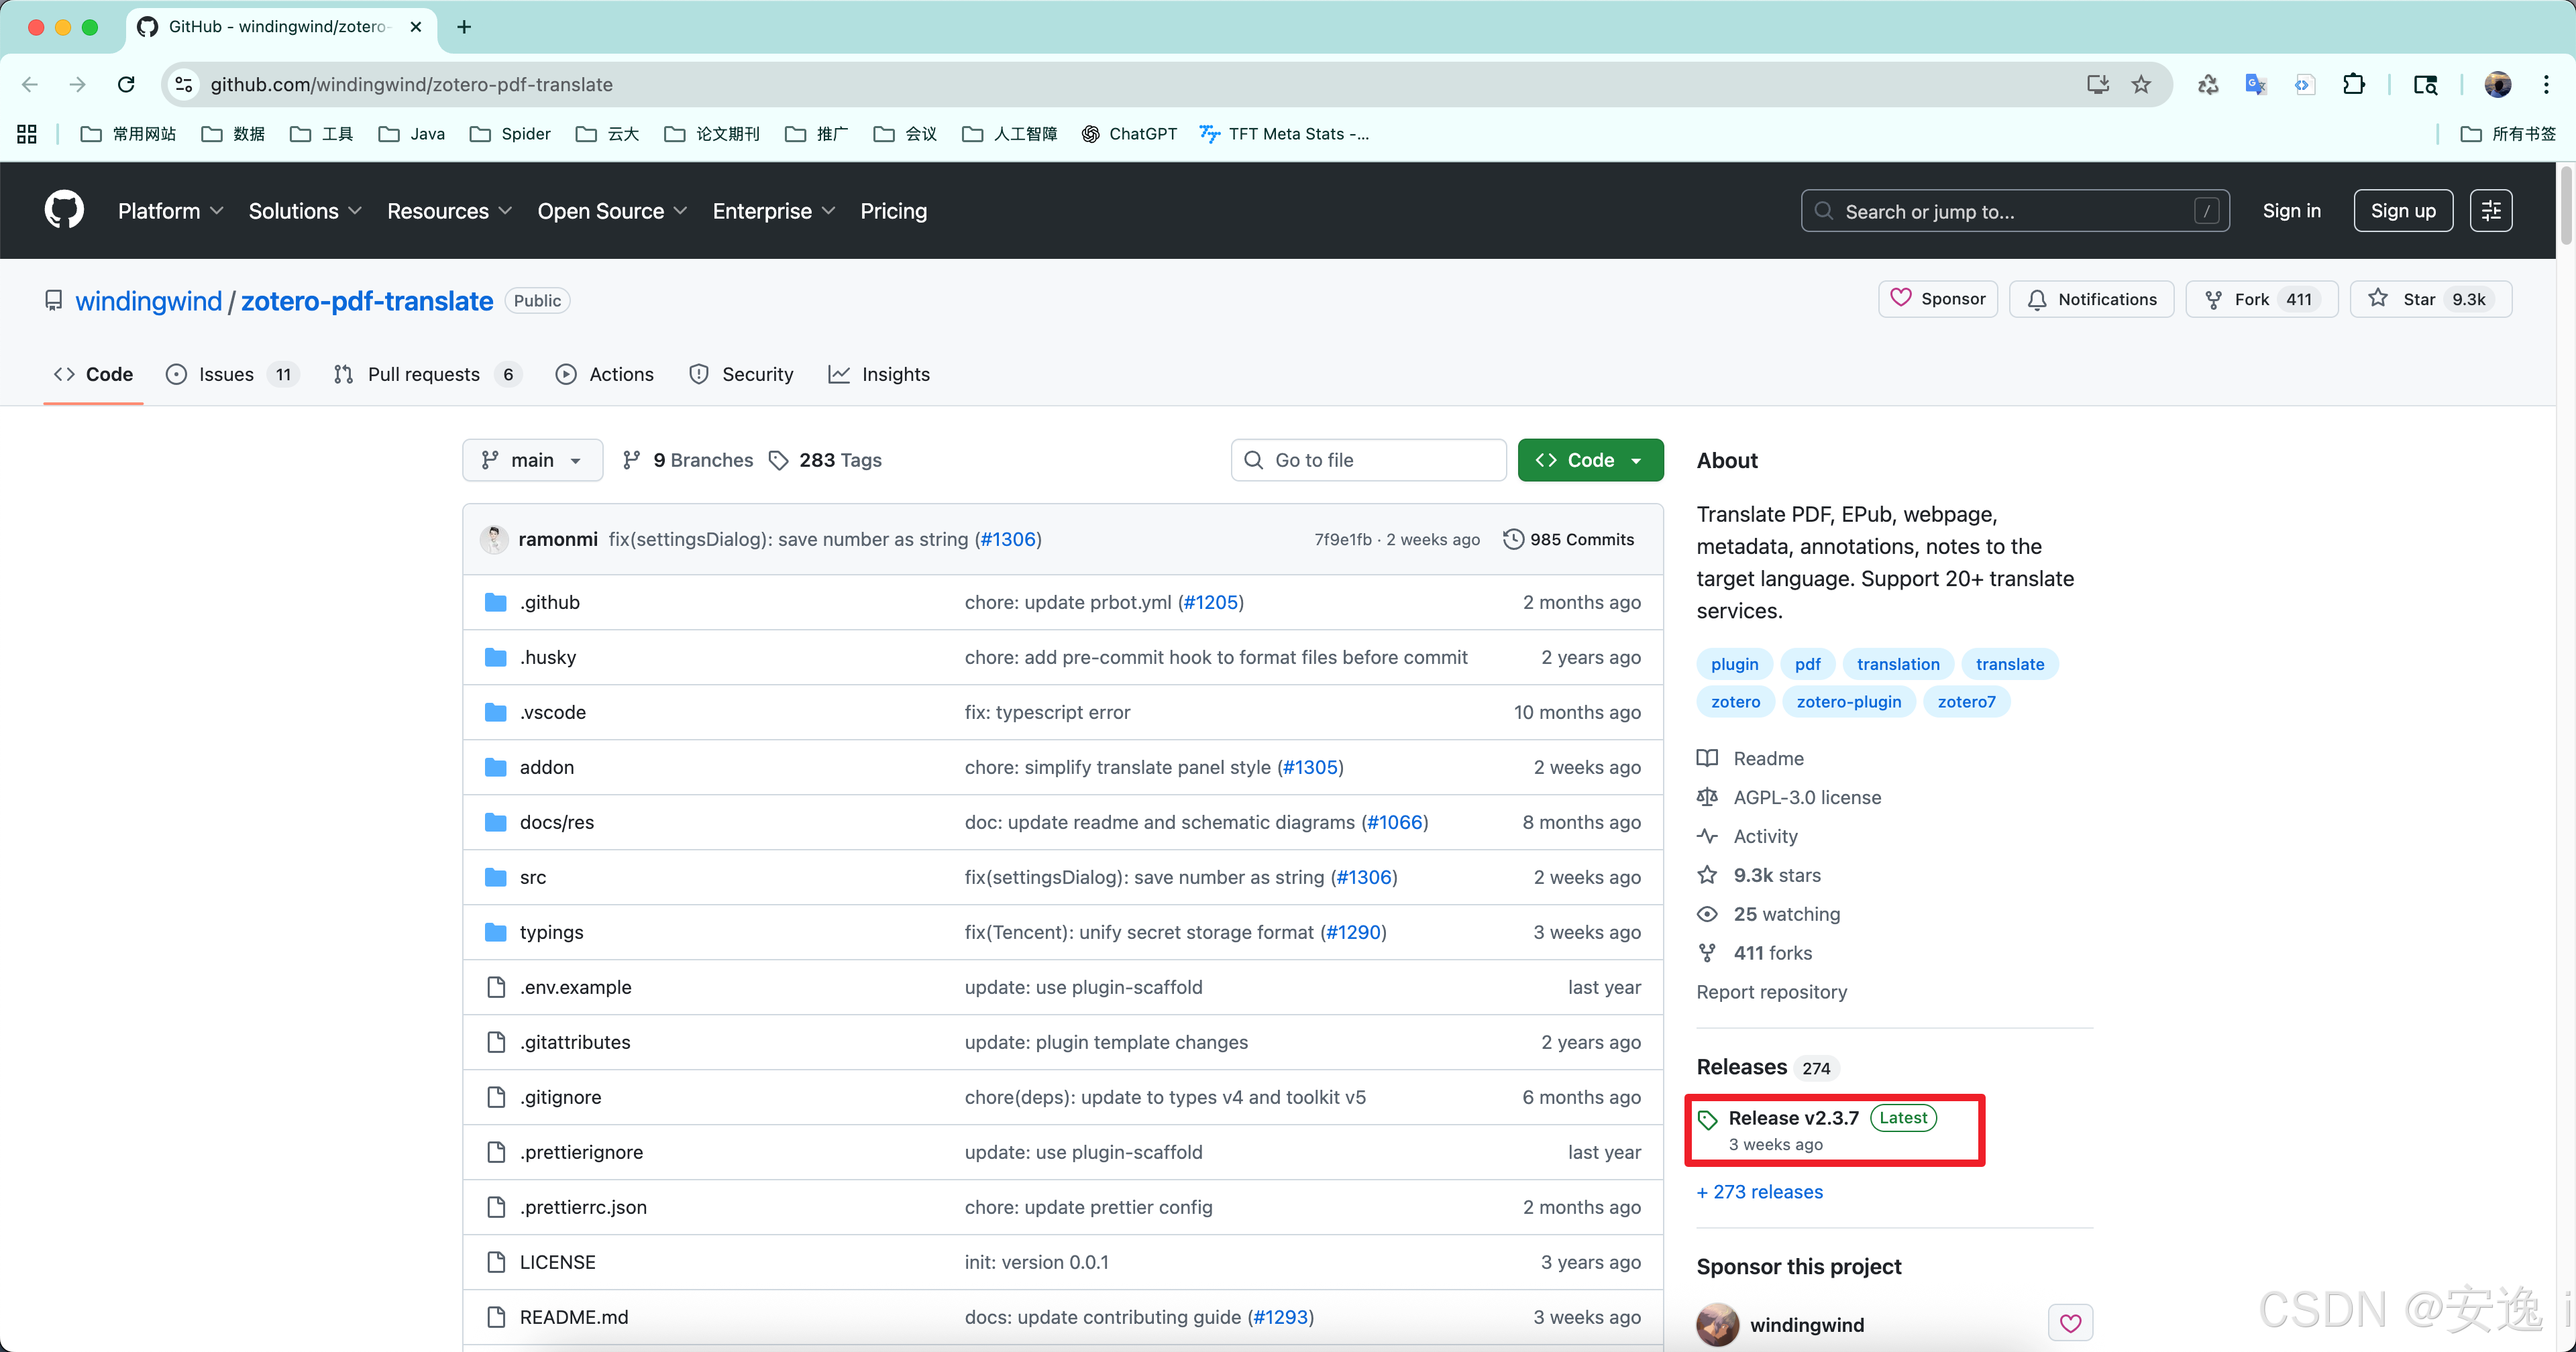
Task: Open the Release v2.3.7 tag
Action: point(1793,1118)
